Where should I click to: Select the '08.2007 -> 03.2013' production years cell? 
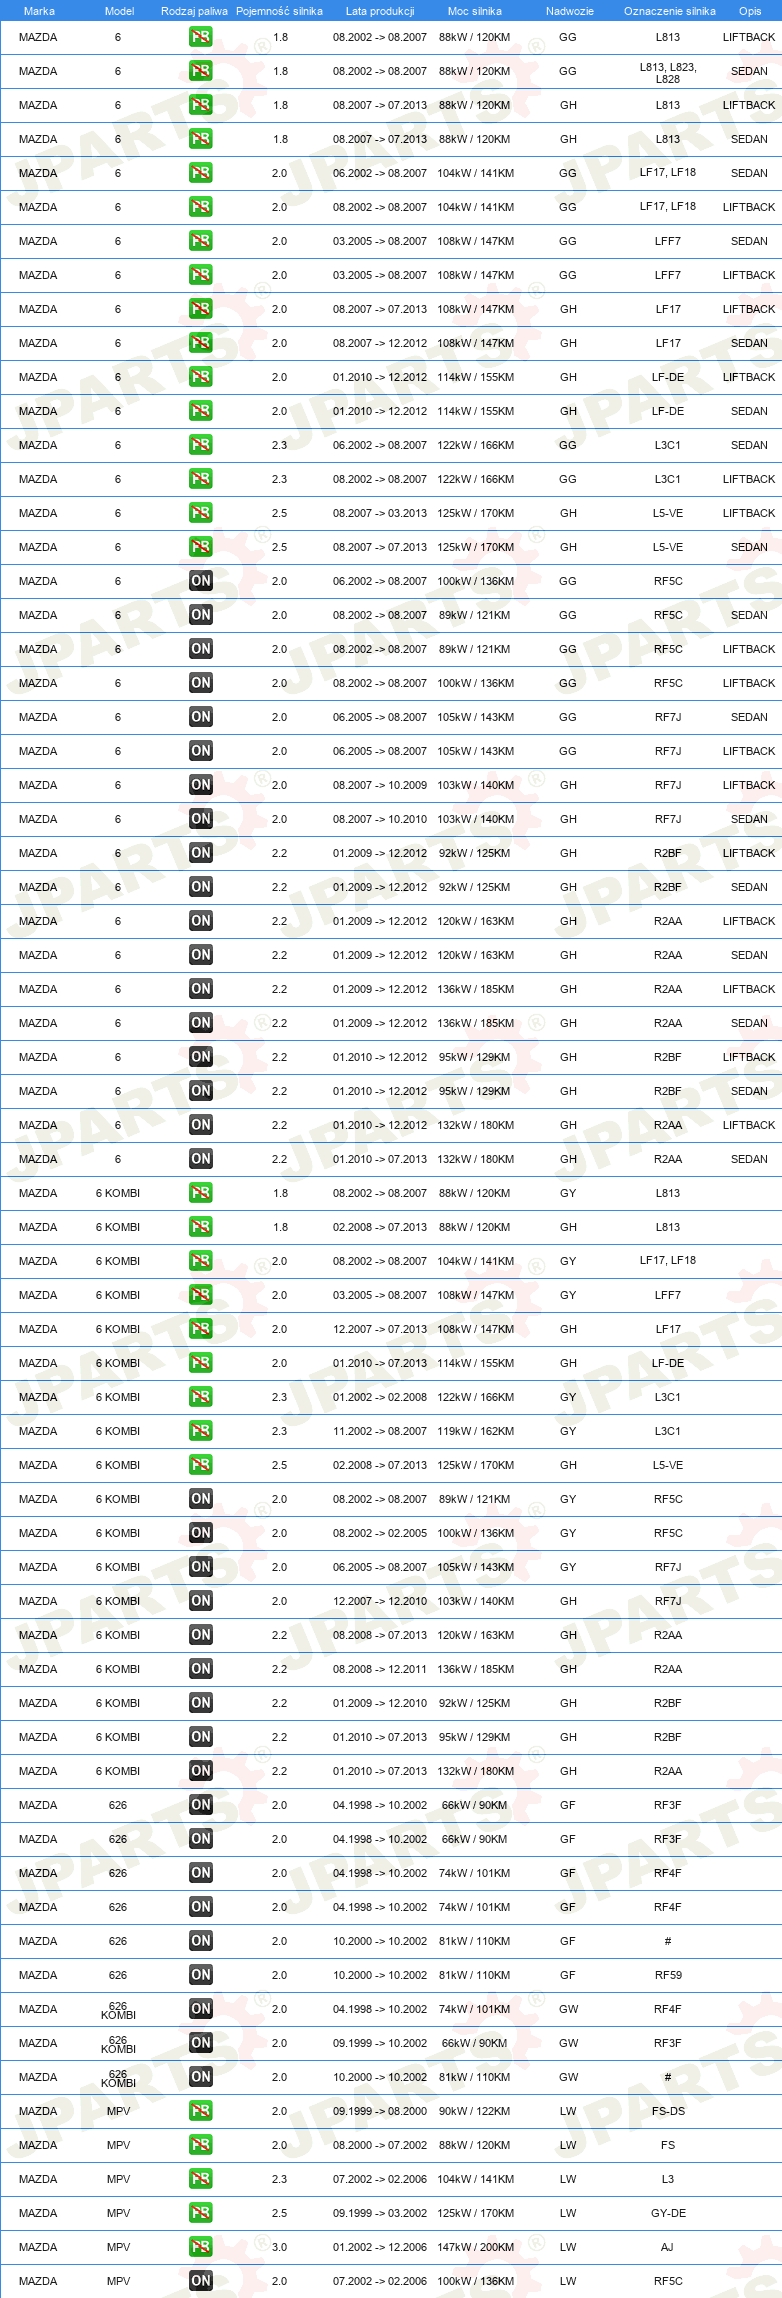[380, 513]
